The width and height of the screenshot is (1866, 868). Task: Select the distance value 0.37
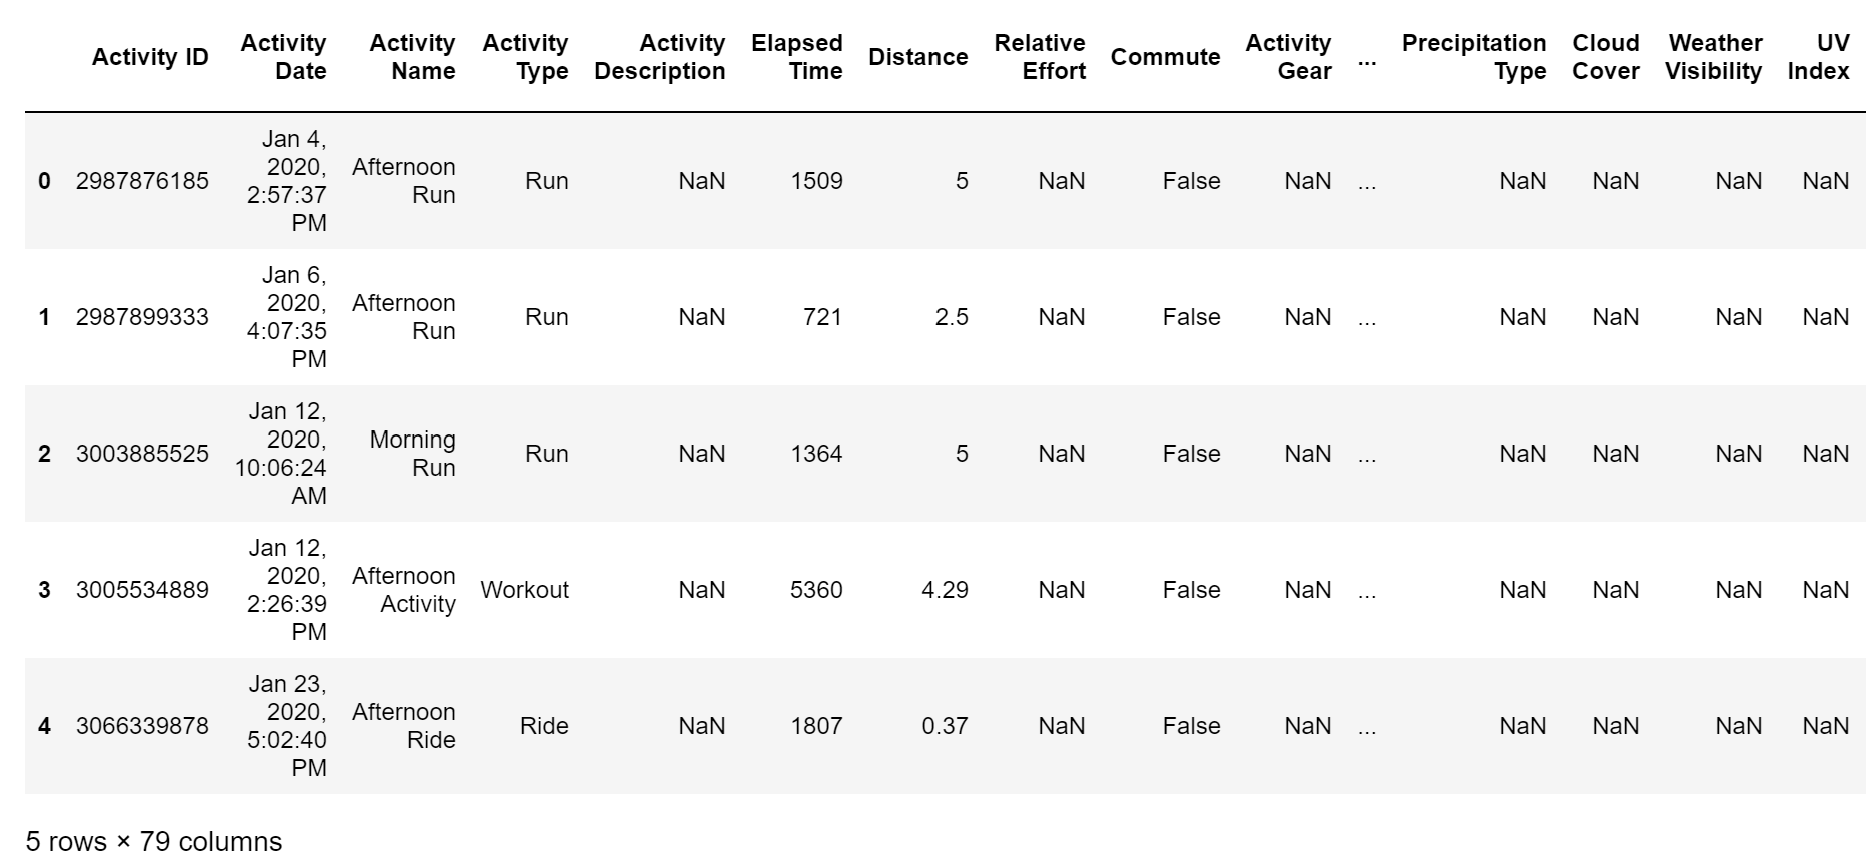tap(944, 726)
